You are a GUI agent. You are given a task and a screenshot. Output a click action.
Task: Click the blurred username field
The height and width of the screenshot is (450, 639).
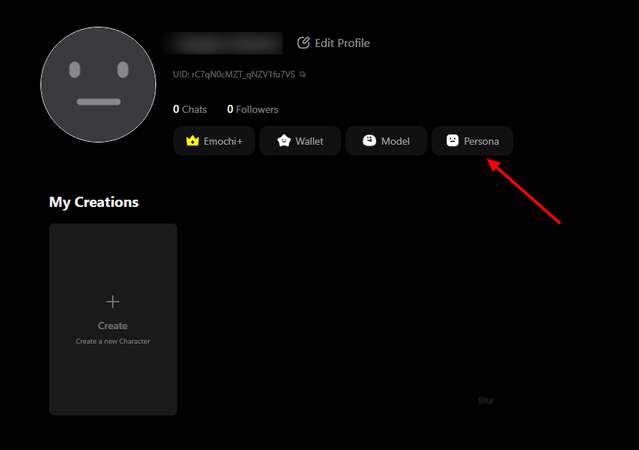(x=228, y=43)
